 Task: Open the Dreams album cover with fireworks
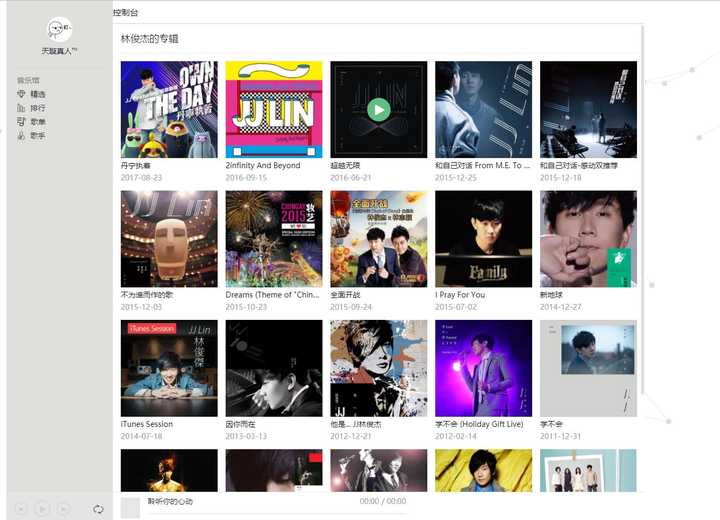click(x=274, y=239)
